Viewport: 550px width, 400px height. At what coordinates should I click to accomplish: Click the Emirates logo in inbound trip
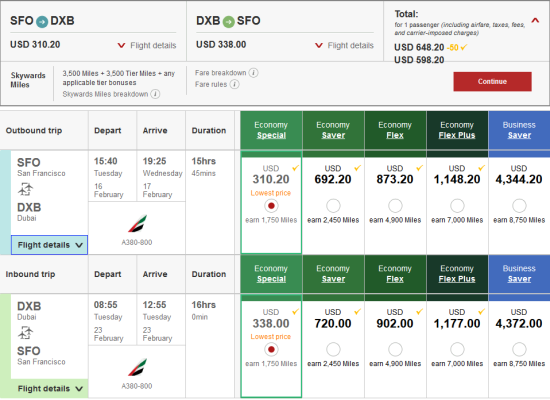[x=137, y=367]
